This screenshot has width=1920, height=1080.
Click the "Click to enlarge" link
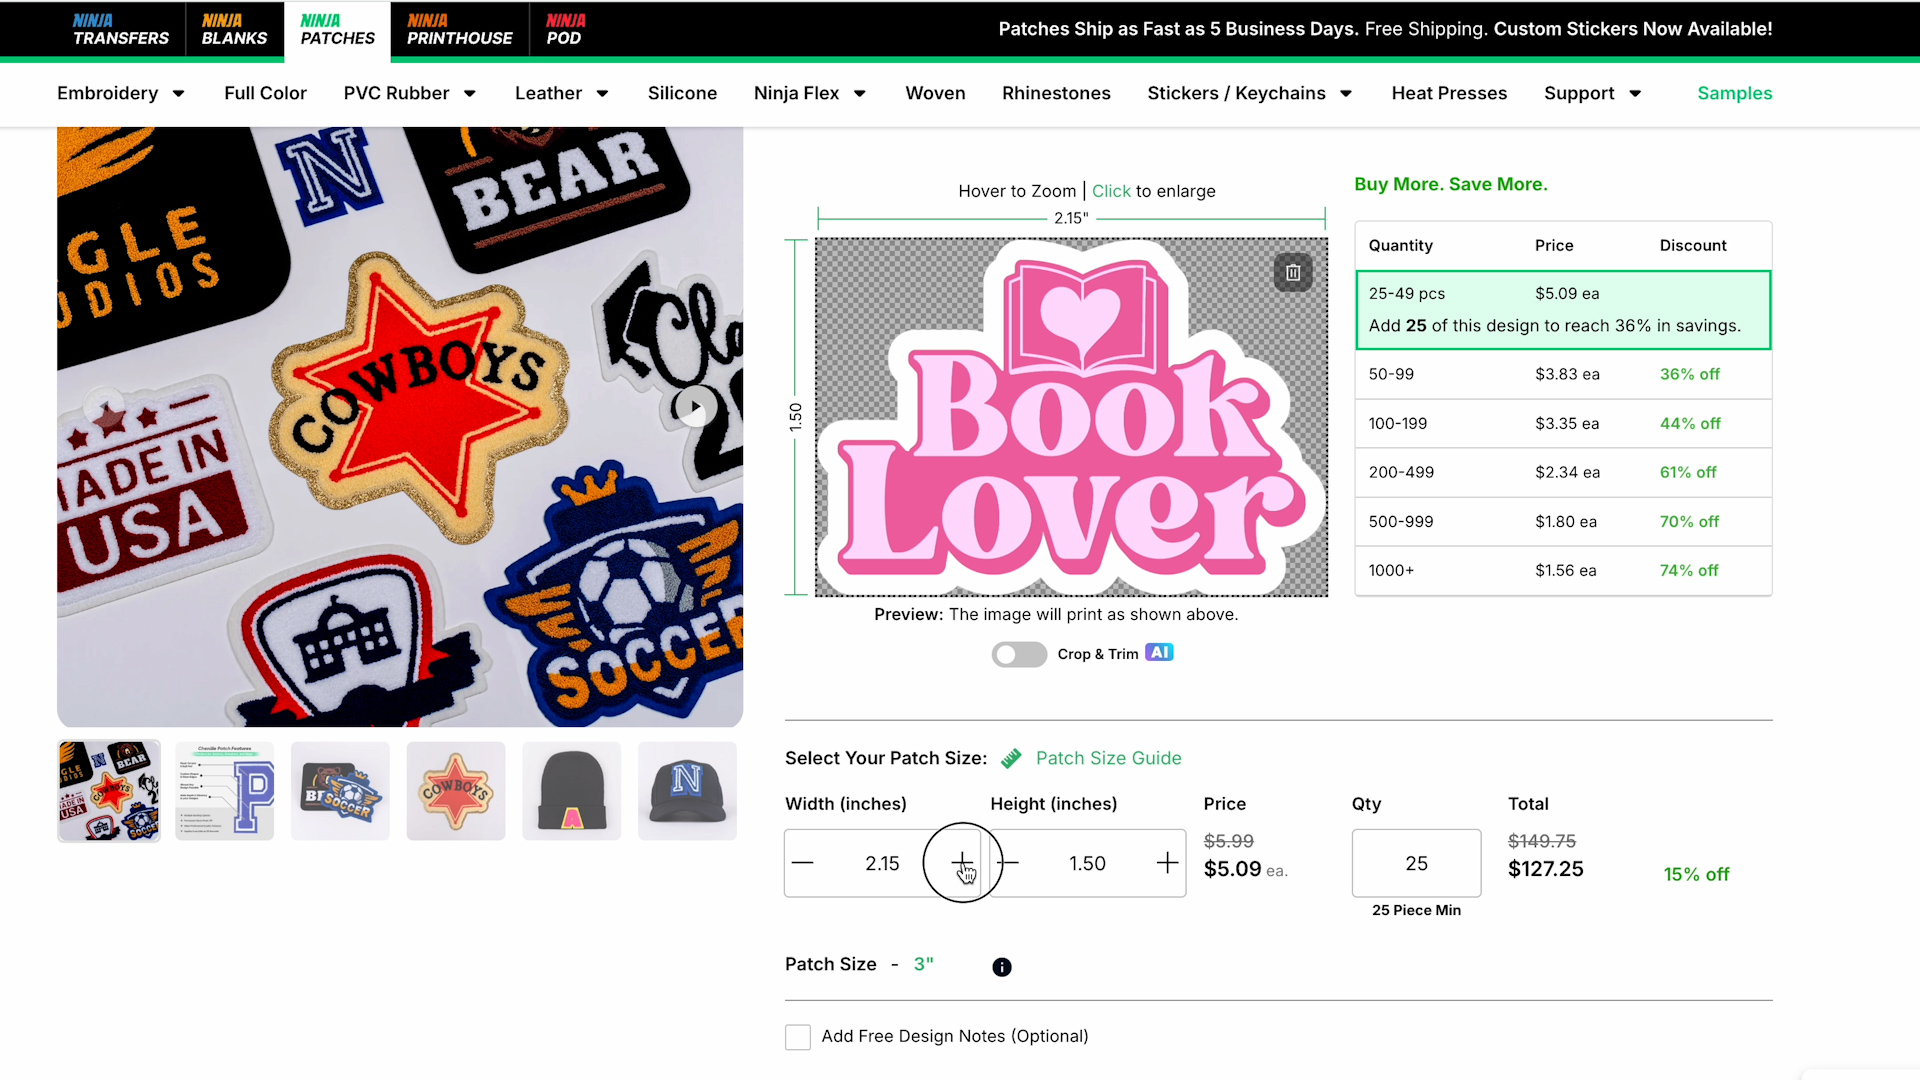pos(1110,190)
